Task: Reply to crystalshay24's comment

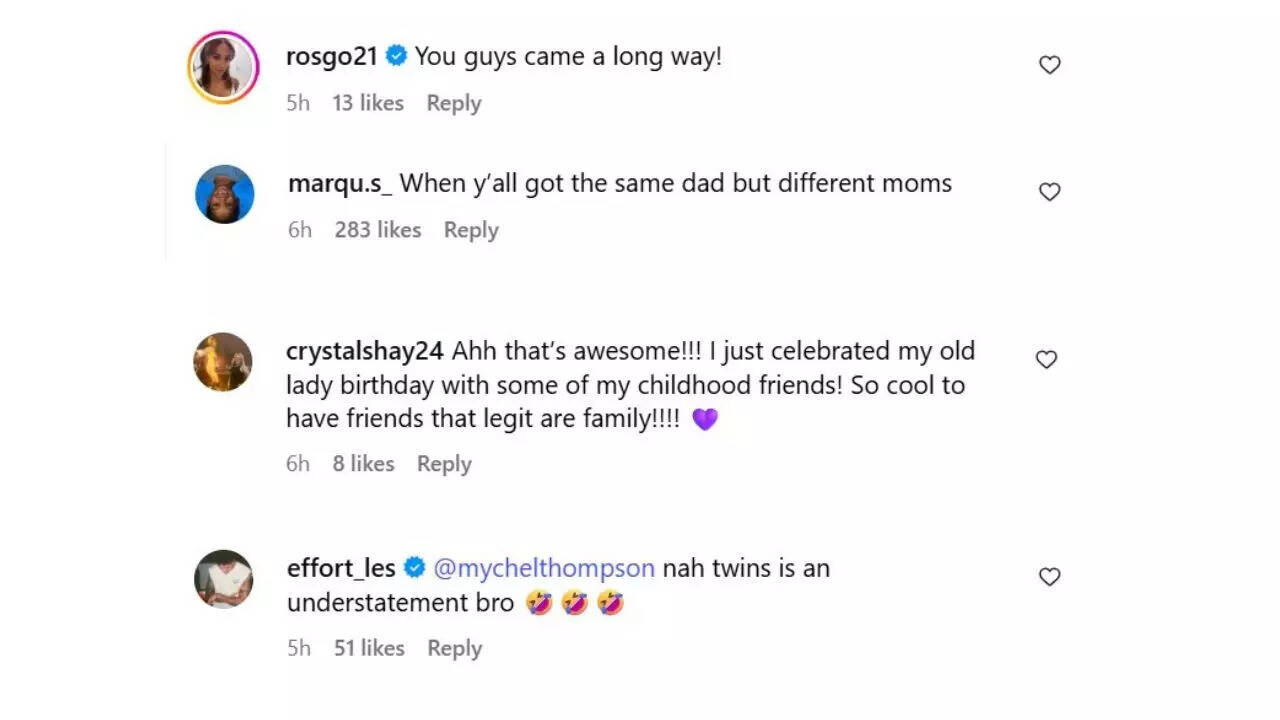Action: 444,464
